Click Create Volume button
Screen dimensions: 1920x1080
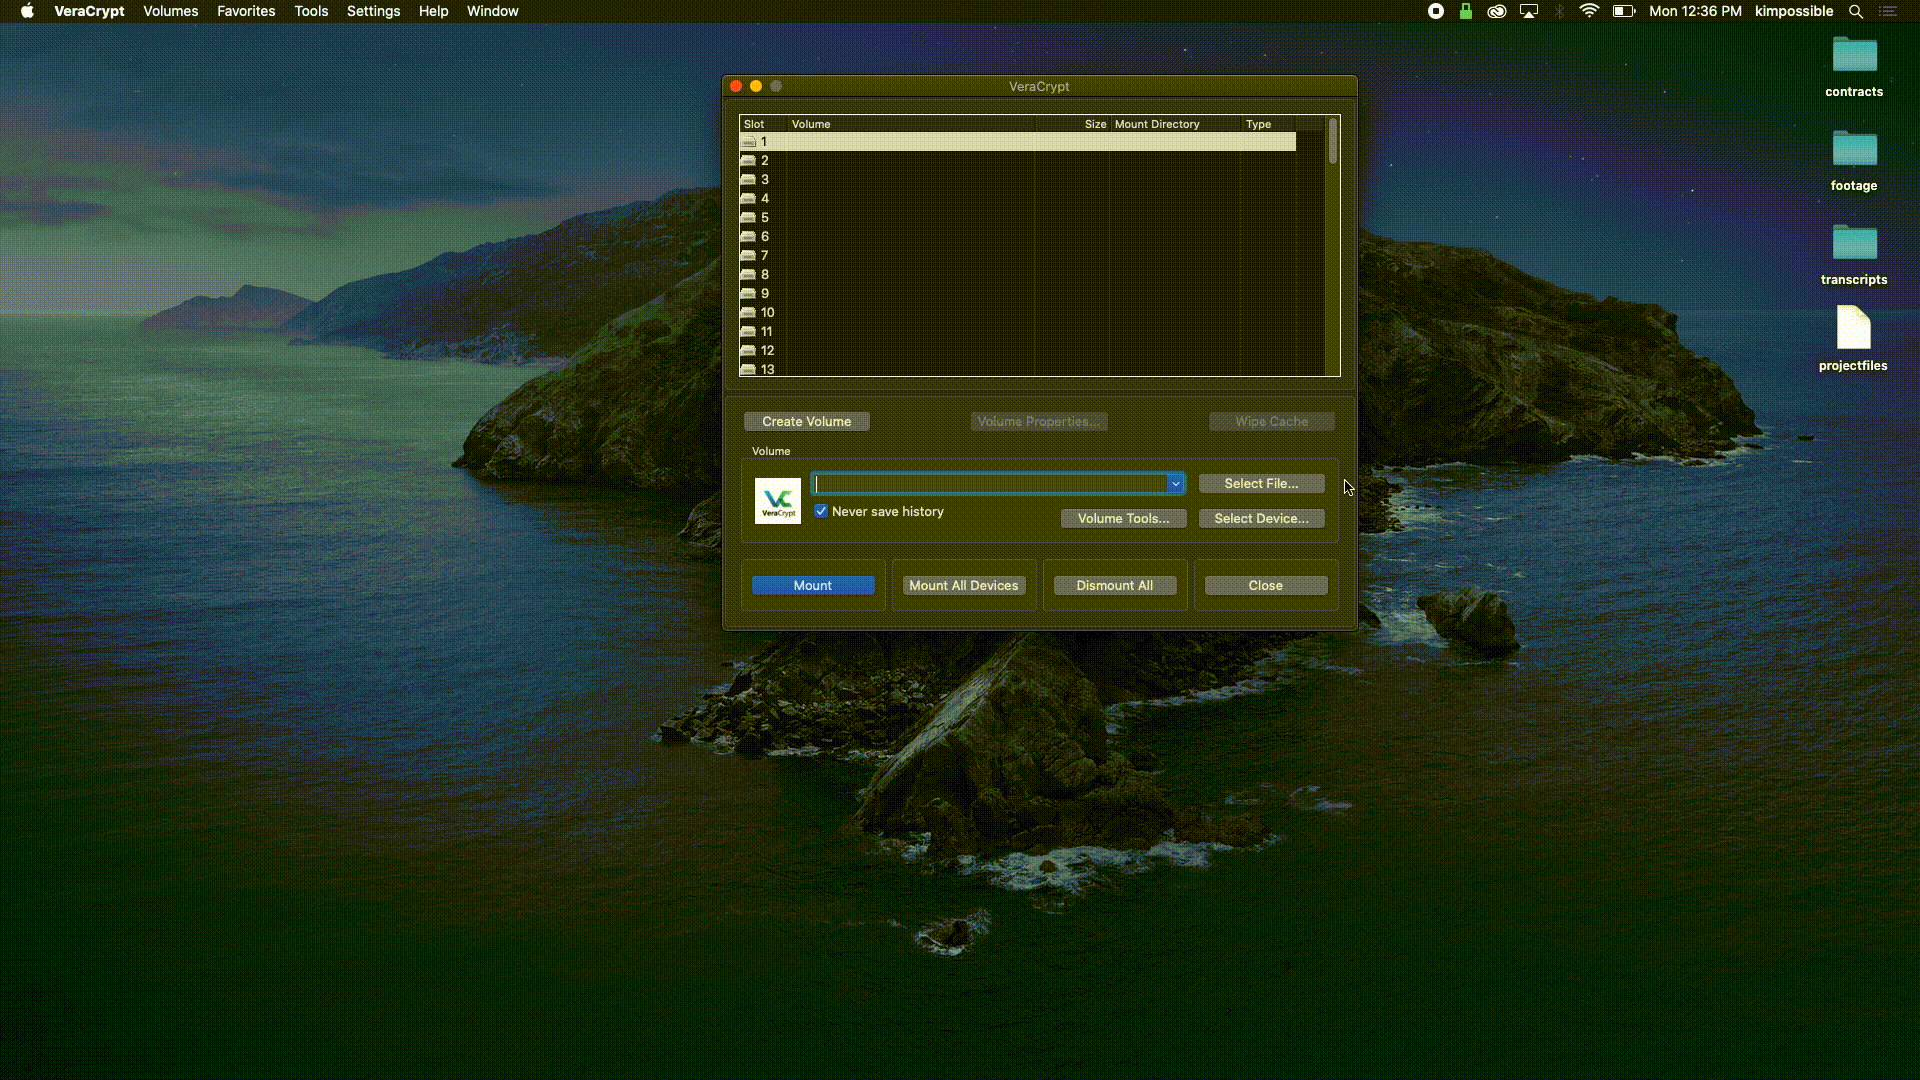(x=806, y=422)
